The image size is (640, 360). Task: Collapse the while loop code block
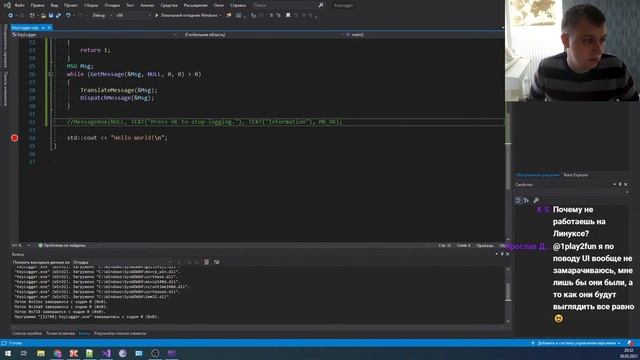51,74
